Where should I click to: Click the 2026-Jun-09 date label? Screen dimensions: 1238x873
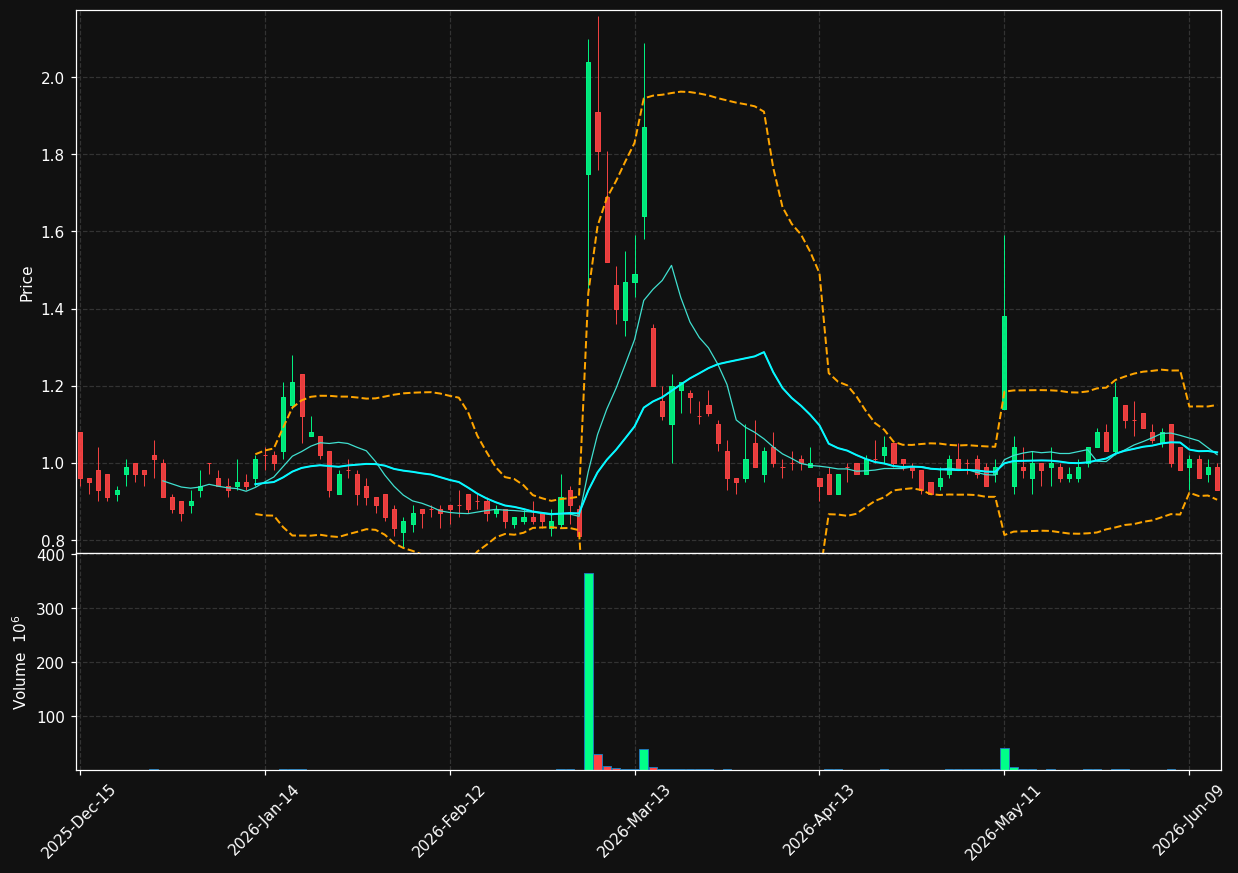(x=1189, y=821)
